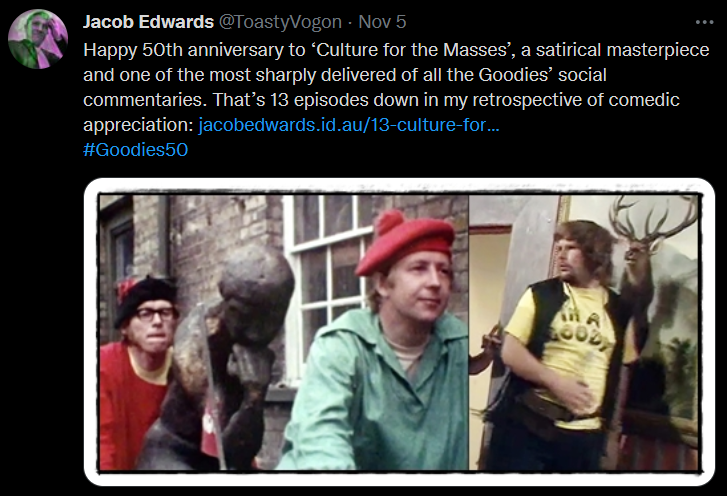The height and width of the screenshot is (496, 727).
Task: Open the Jacob Edwards display name profile link
Action: point(148,22)
